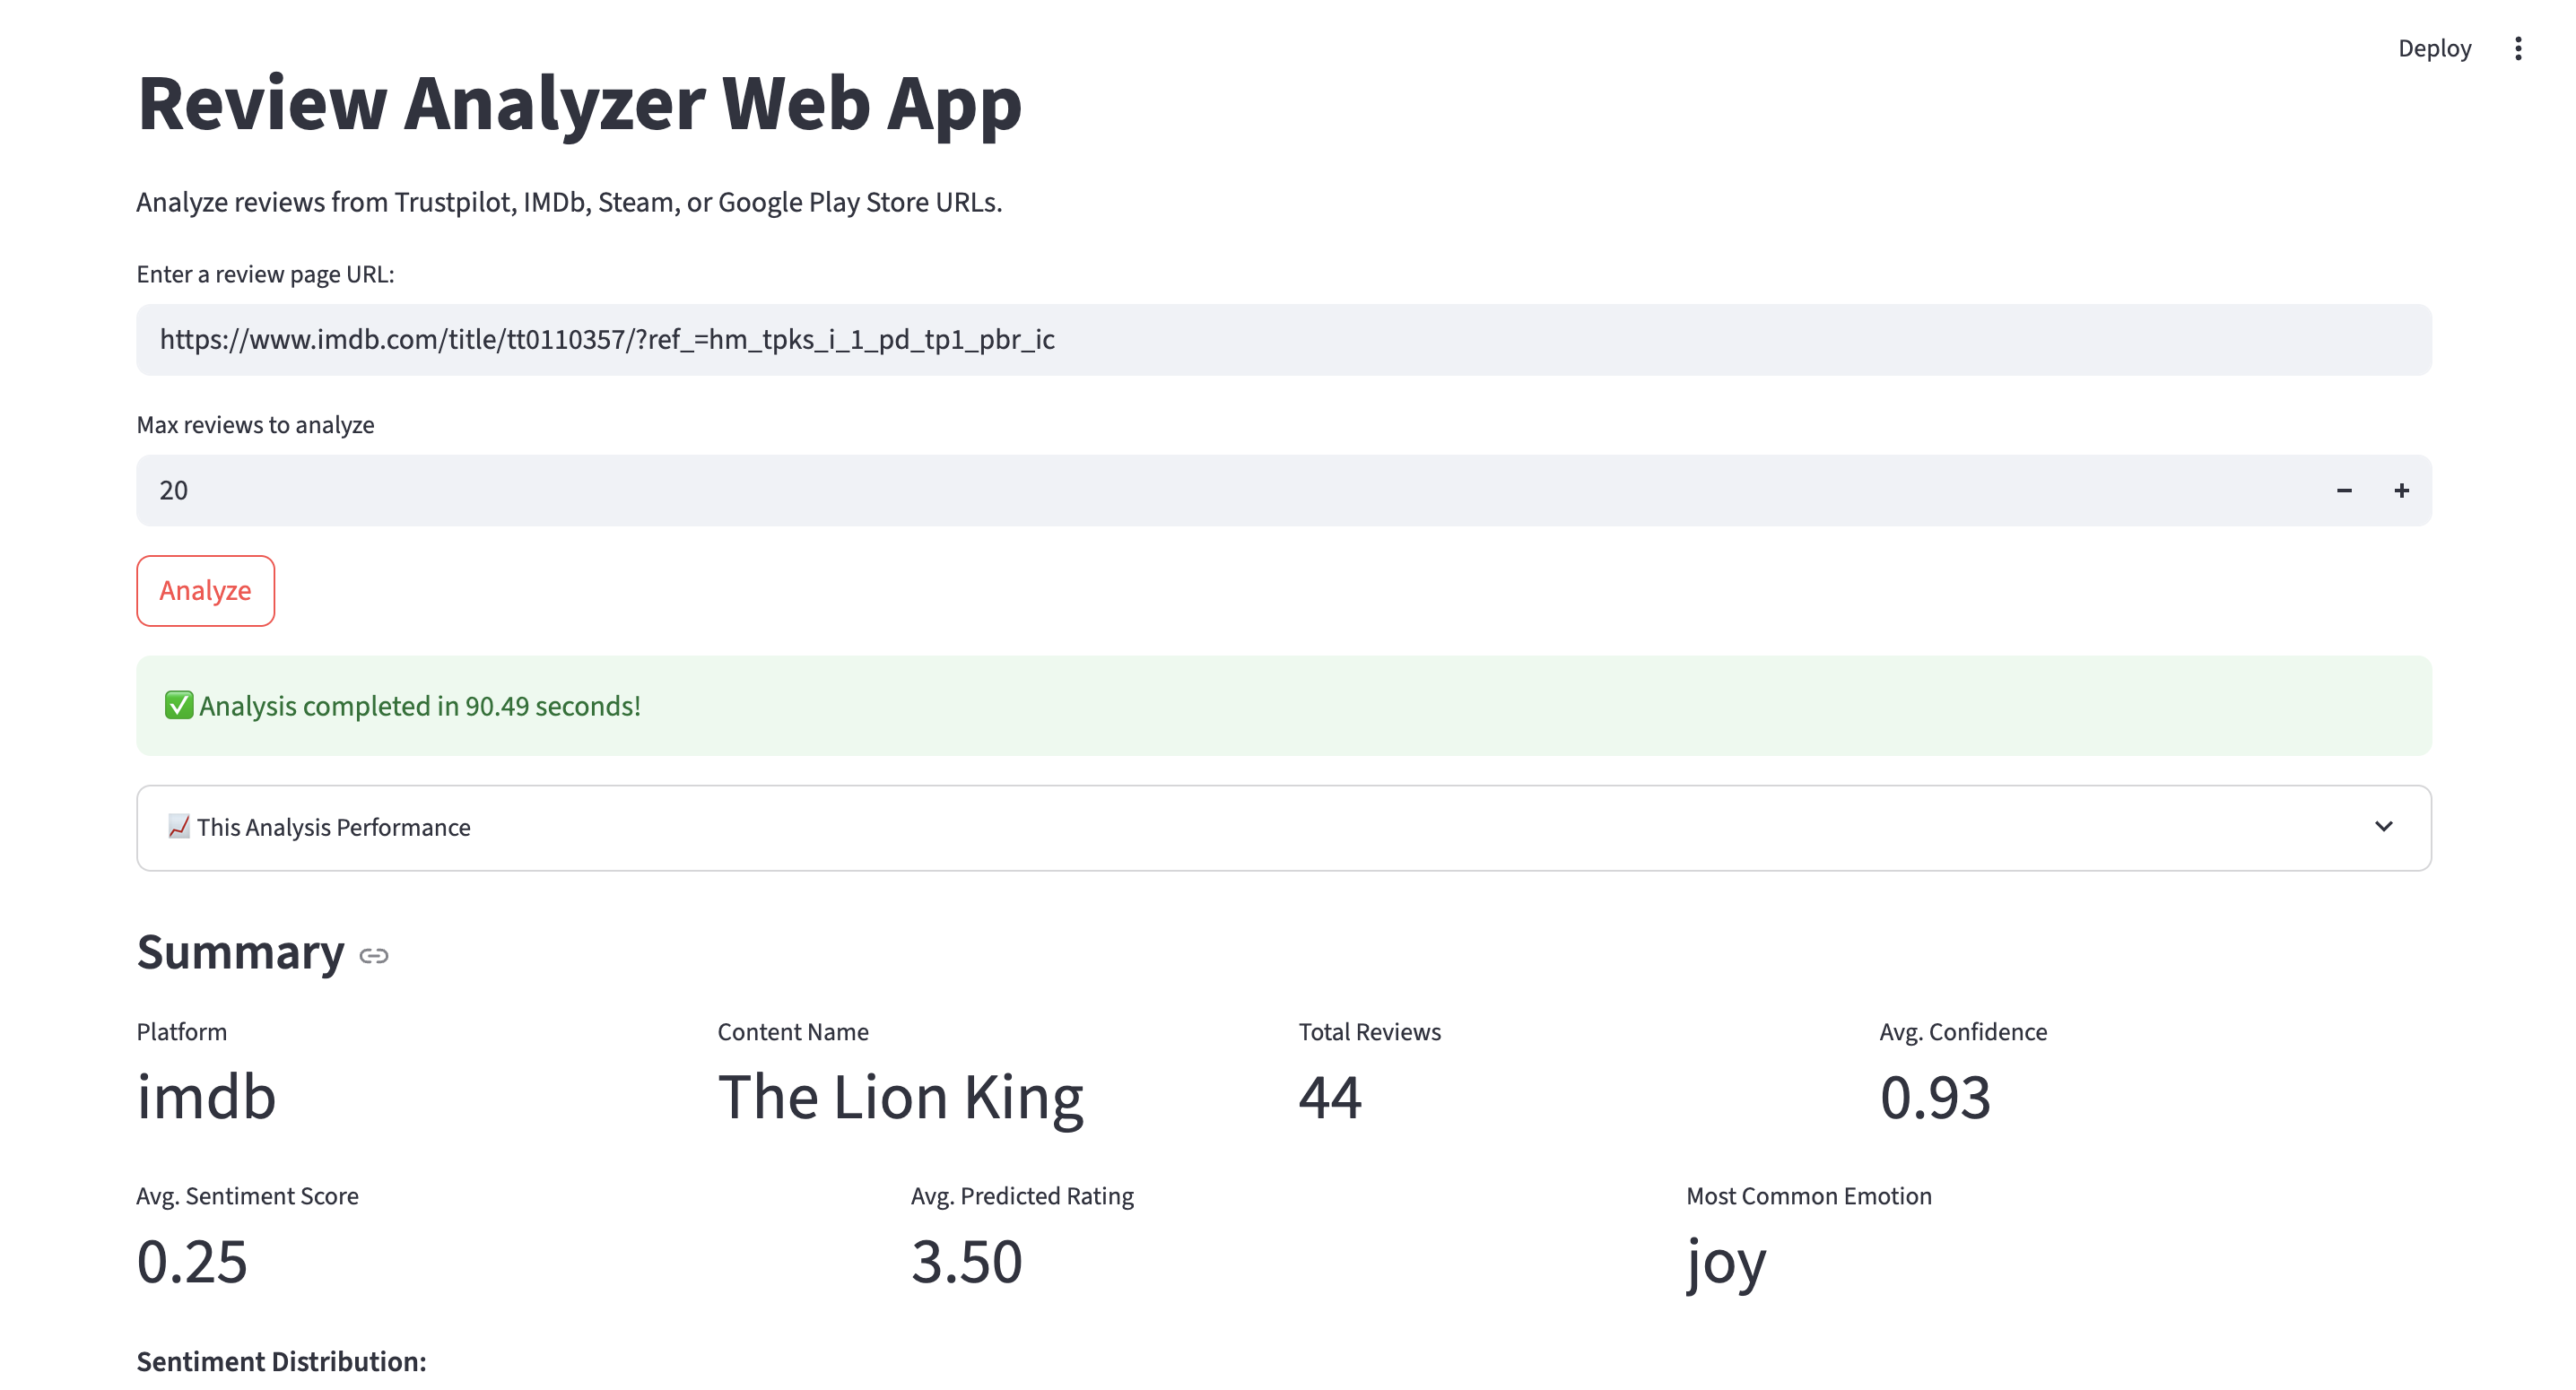Click the three-dot menu beside Deploy
This screenshot has width=2576, height=1390.
tap(2519, 47)
